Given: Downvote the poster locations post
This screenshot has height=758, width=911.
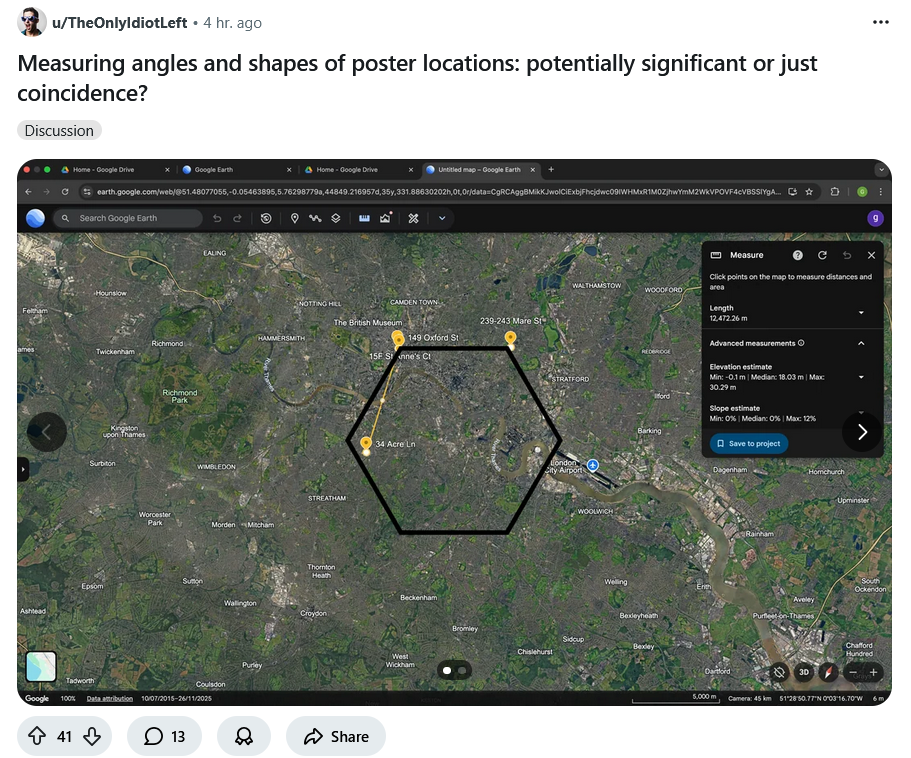Looking at the screenshot, I should [x=92, y=736].
